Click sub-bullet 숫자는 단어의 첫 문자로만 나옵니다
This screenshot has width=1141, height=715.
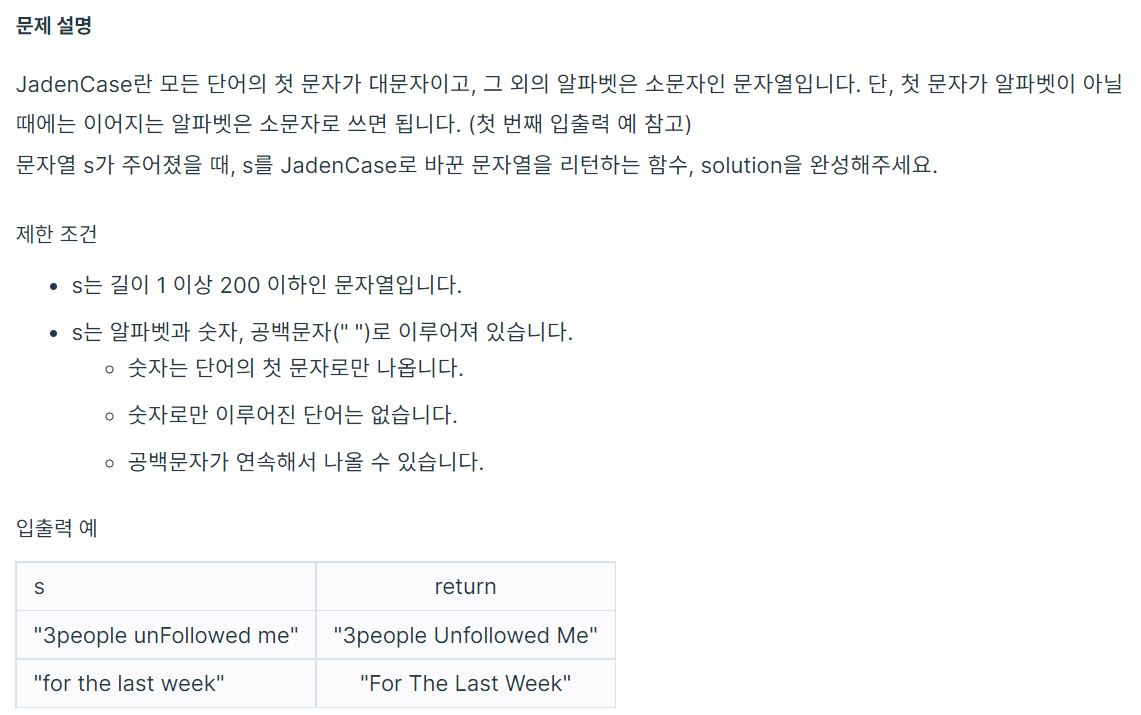click(295, 368)
